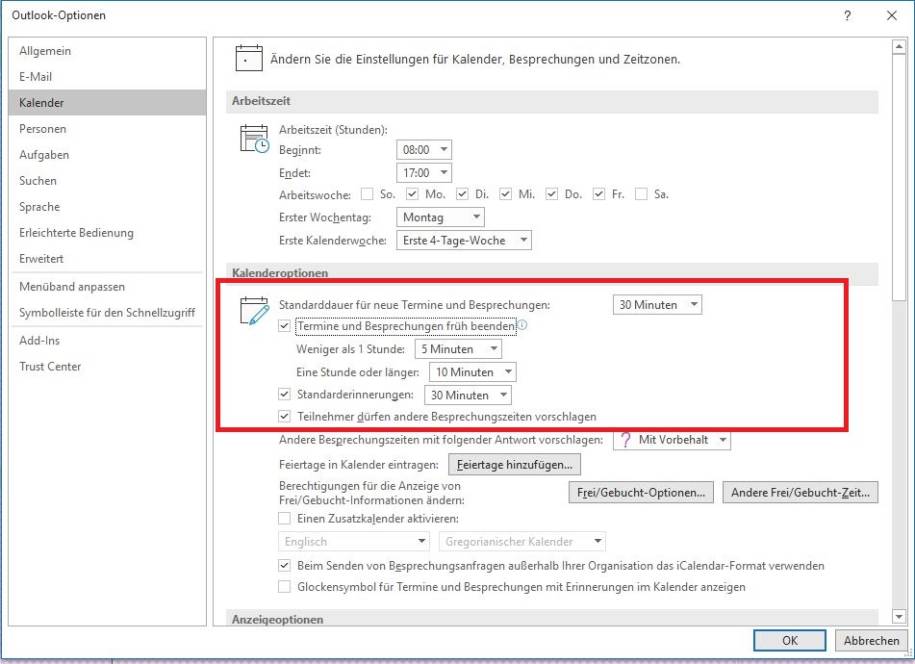Uncheck the Mi. workweek checkbox

505,194
